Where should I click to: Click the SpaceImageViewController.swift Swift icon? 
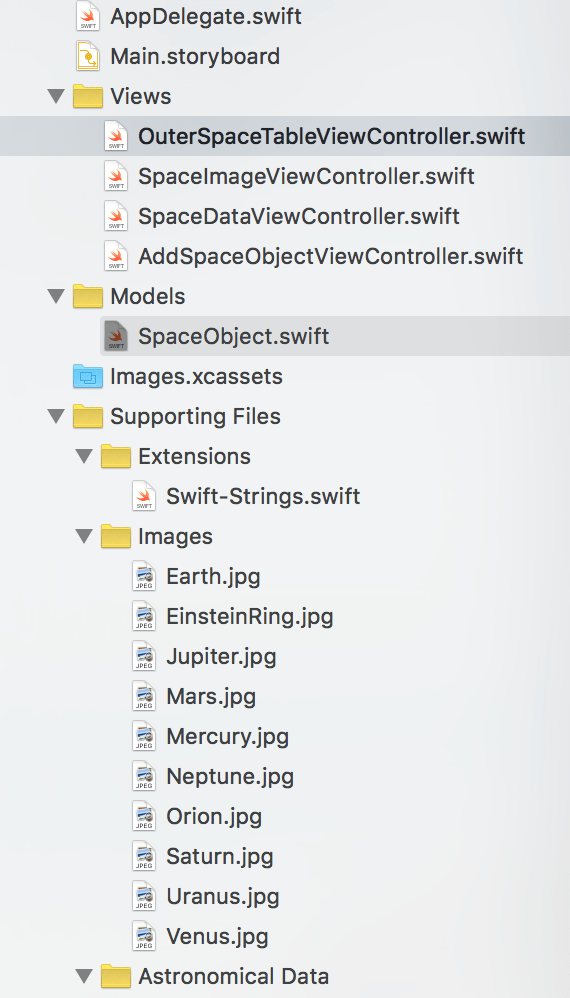tap(116, 176)
